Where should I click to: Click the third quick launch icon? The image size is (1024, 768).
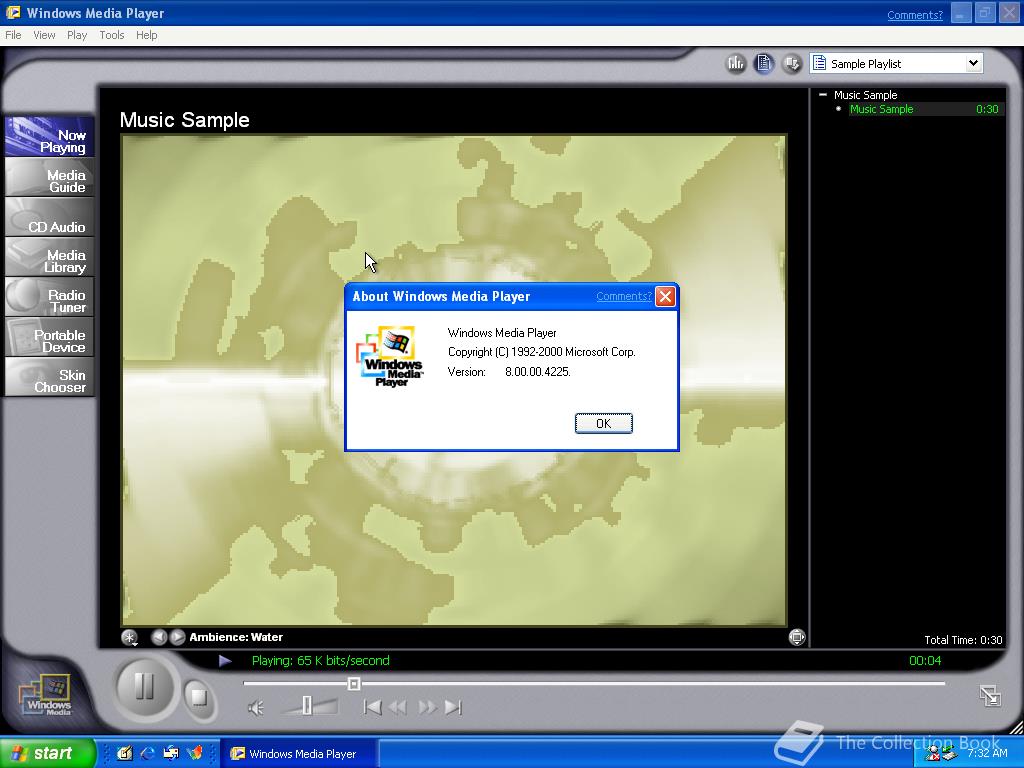click(171, 753)
